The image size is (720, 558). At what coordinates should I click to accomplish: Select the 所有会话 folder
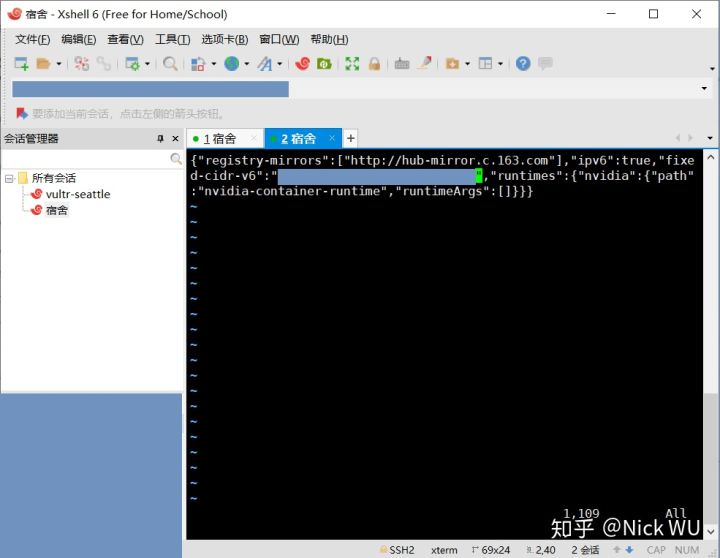(x=54, y=178)
